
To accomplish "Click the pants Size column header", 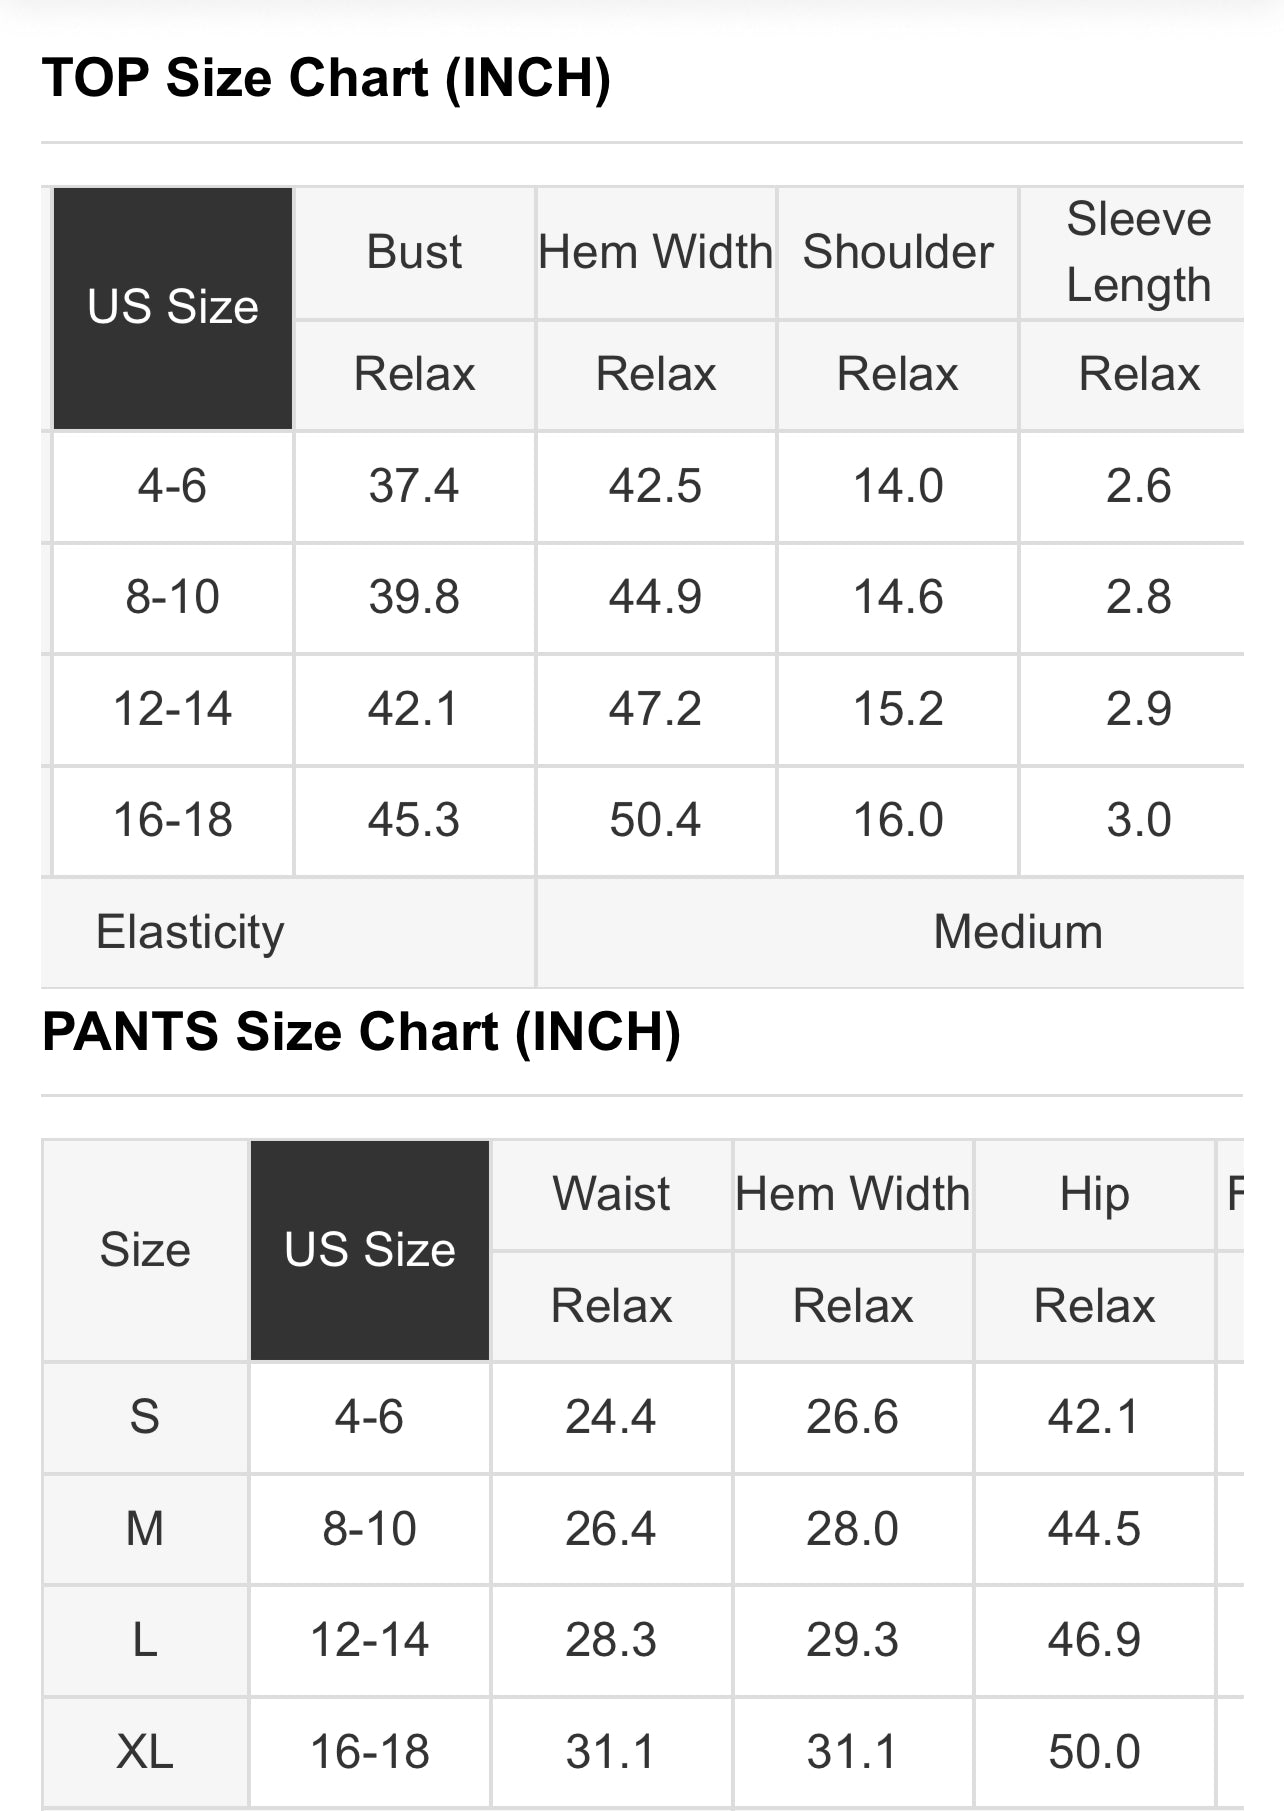I will 145,1250.
